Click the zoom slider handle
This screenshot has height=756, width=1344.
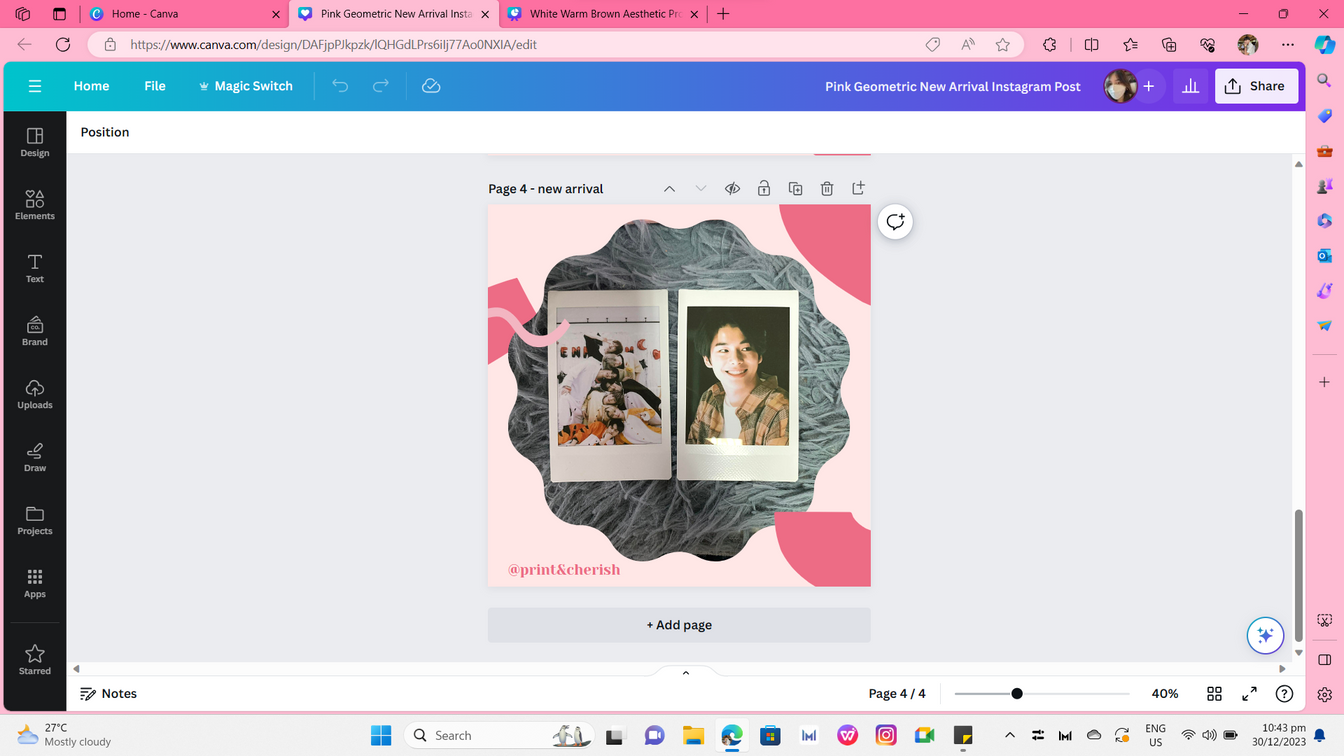[x=1017, y=693]
